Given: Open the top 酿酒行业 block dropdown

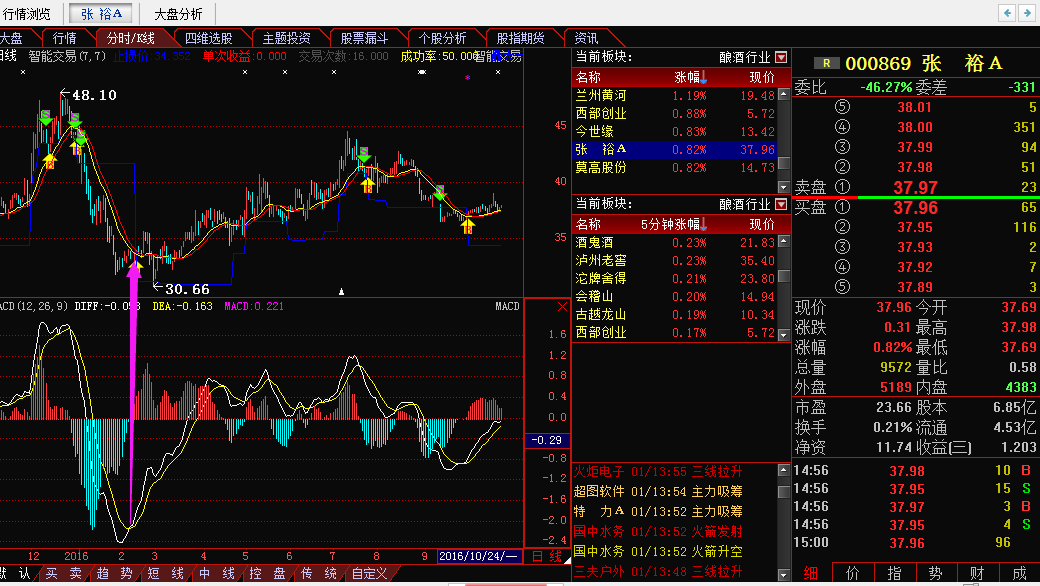Looking at the screenshot, I should tap(781, 57).
